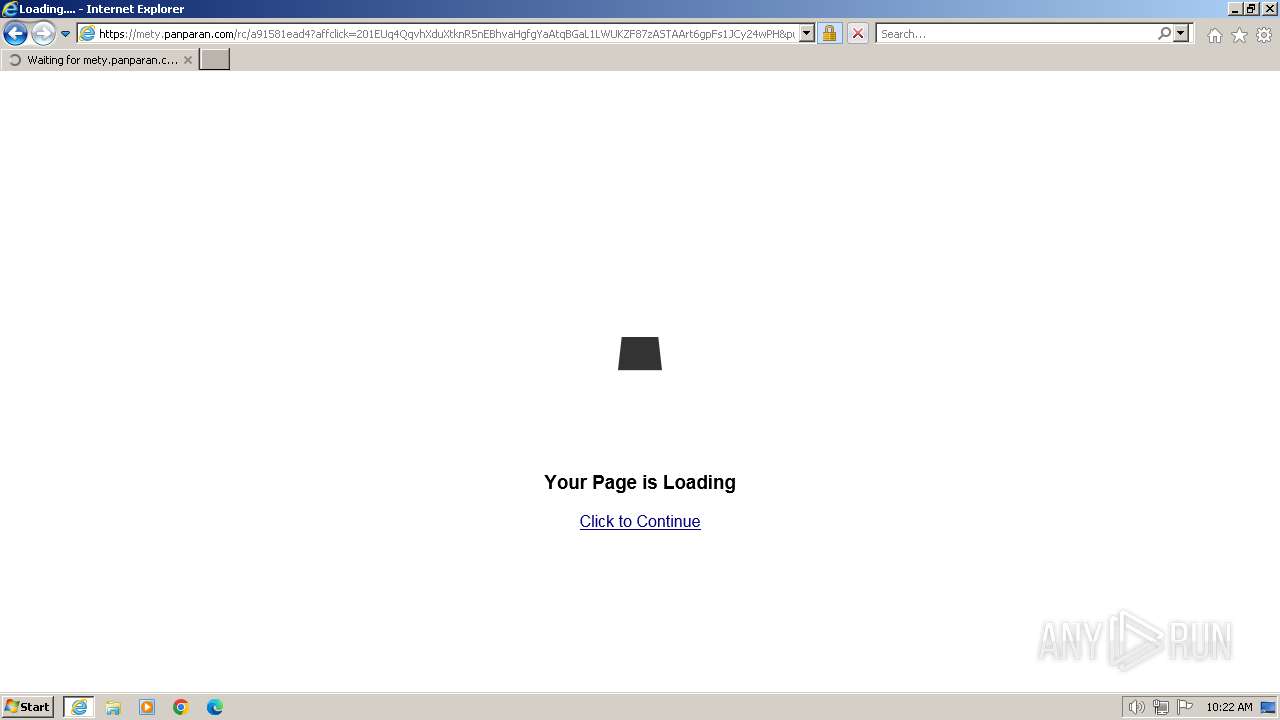Screen dimensions: 1280x720
Task: Launch Google Chrome from taskbar
Action: click(x=181, y=707)
